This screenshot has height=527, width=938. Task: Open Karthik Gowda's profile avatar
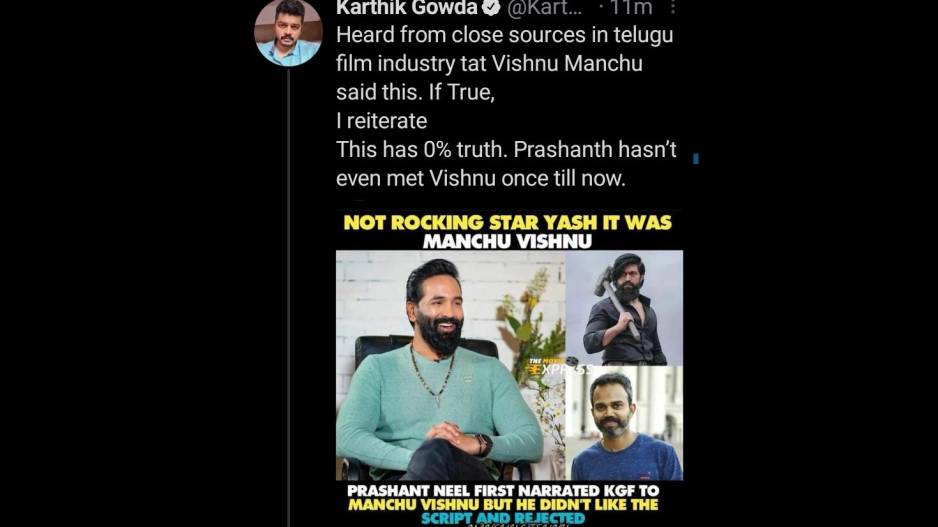click(x=288, y=33)
